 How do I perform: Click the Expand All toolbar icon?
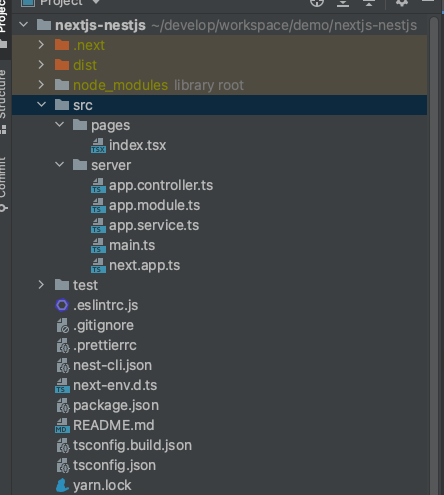(x=343, y=3)
